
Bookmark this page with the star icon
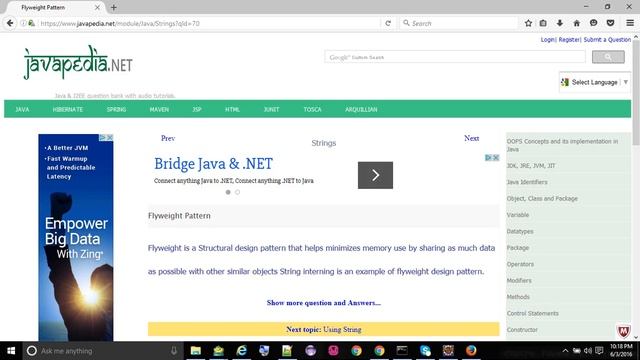point(528,23)
